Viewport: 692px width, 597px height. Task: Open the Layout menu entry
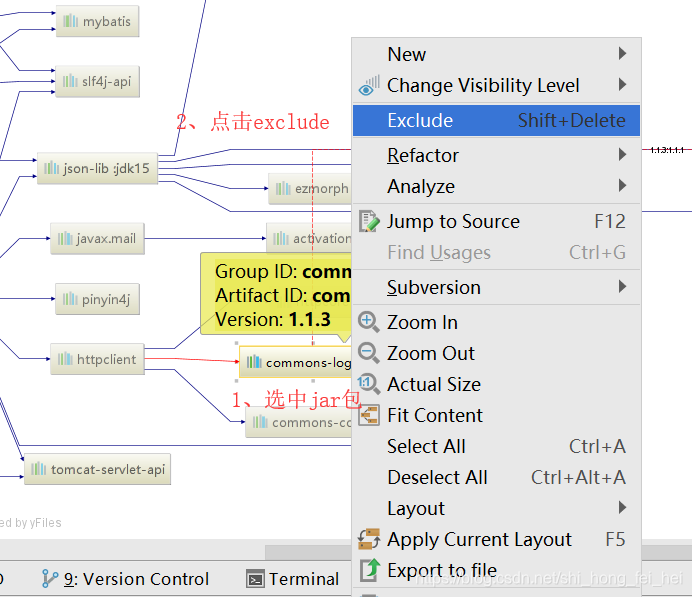tap(496, 508)
